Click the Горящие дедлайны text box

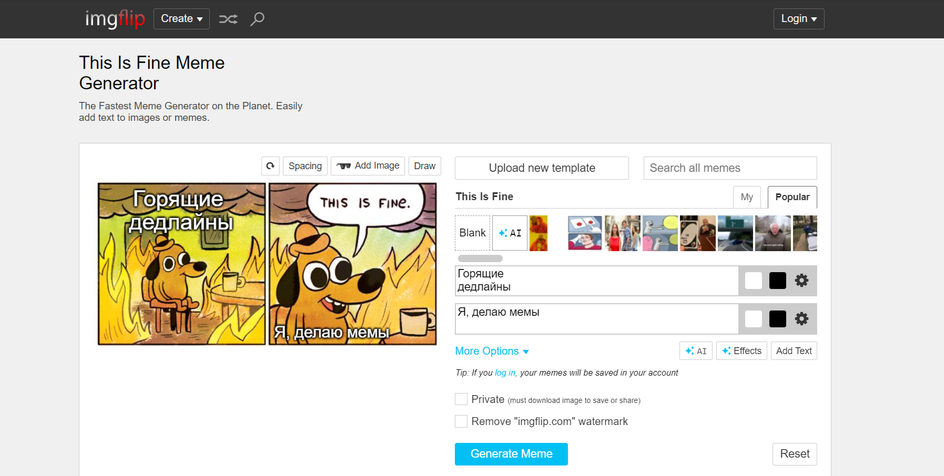coord(597,280)
